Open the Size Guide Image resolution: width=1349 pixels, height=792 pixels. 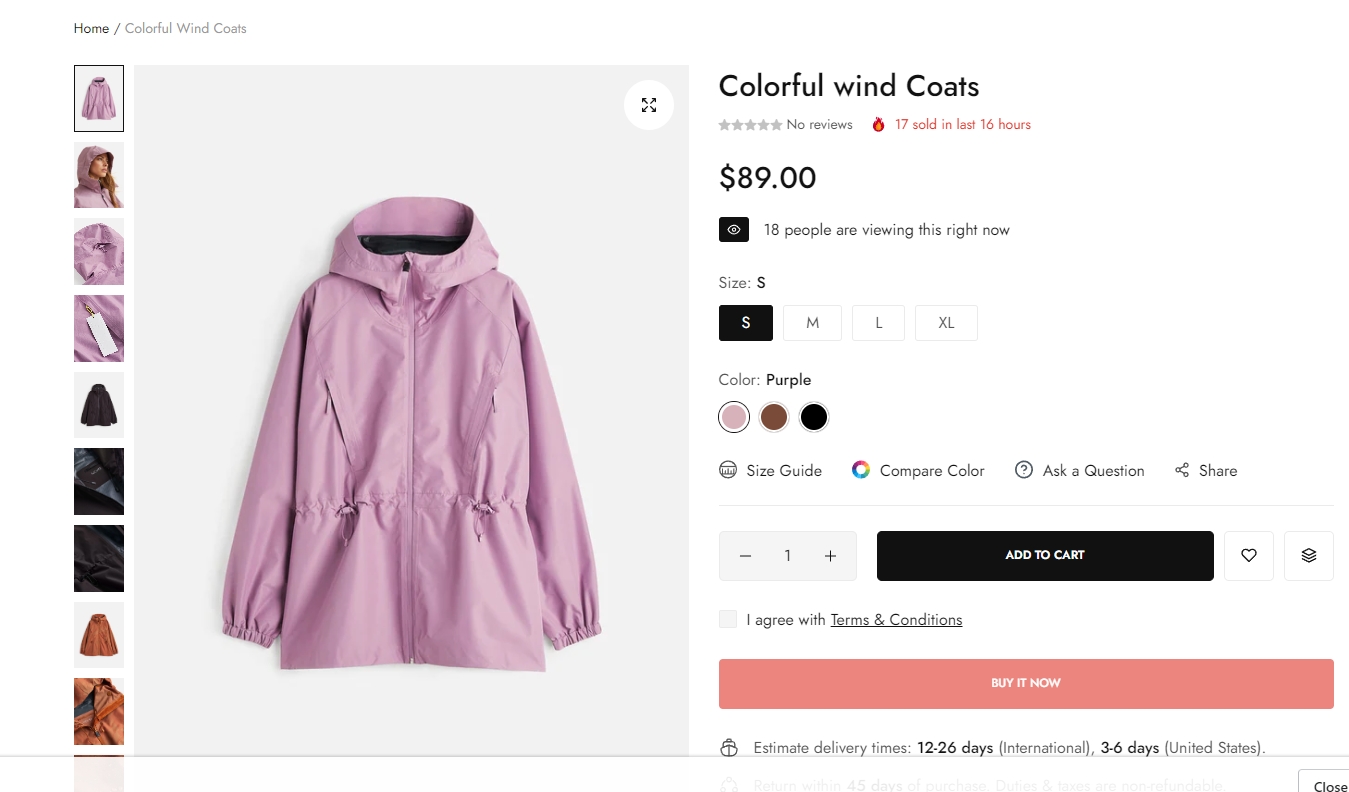click(x=771, y=470)
